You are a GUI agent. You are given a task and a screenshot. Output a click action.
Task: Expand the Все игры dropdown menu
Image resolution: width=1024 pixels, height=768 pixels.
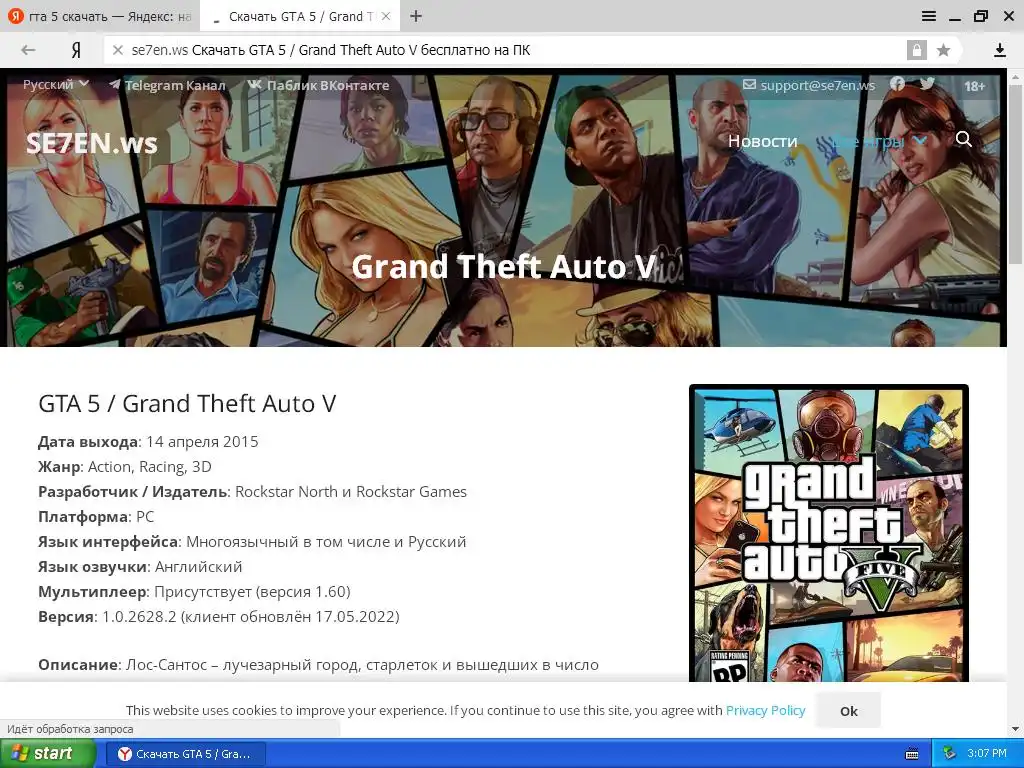(878, 141)
